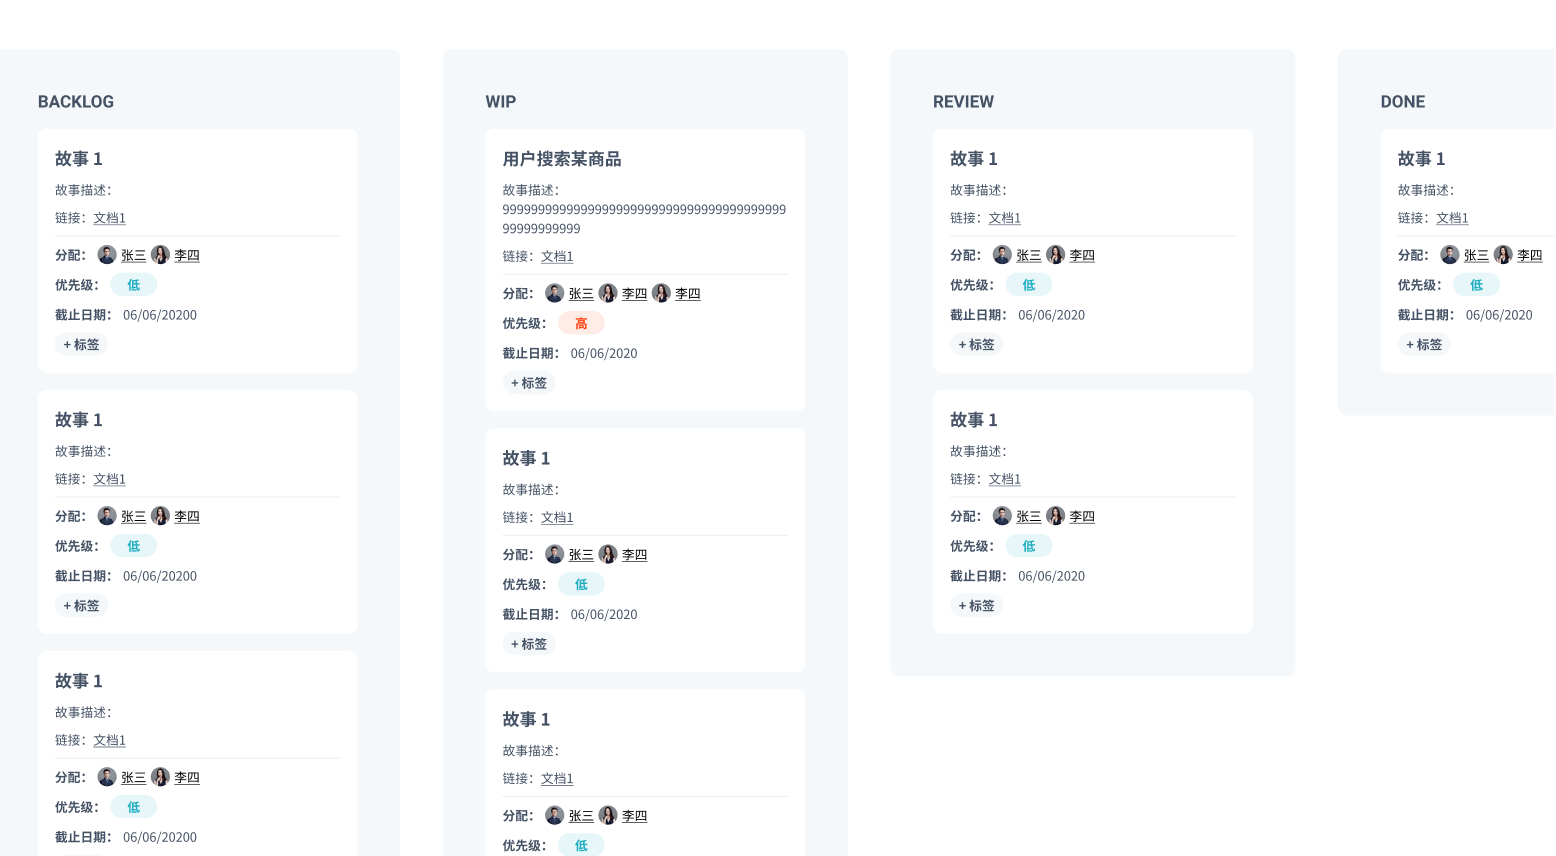1556x856 pixels.
Task: Click 张三's avatar in 用户搜索某商品 card
Action: pos(554,293)
